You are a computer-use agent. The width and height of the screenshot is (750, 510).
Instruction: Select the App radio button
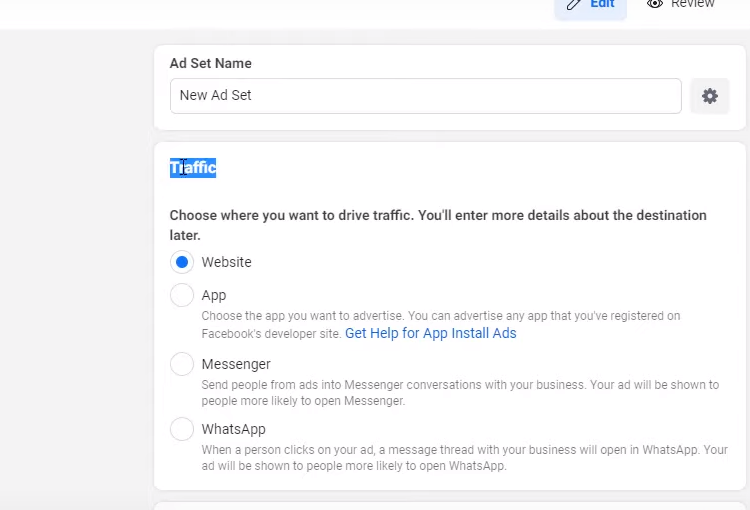pos(182,295)
